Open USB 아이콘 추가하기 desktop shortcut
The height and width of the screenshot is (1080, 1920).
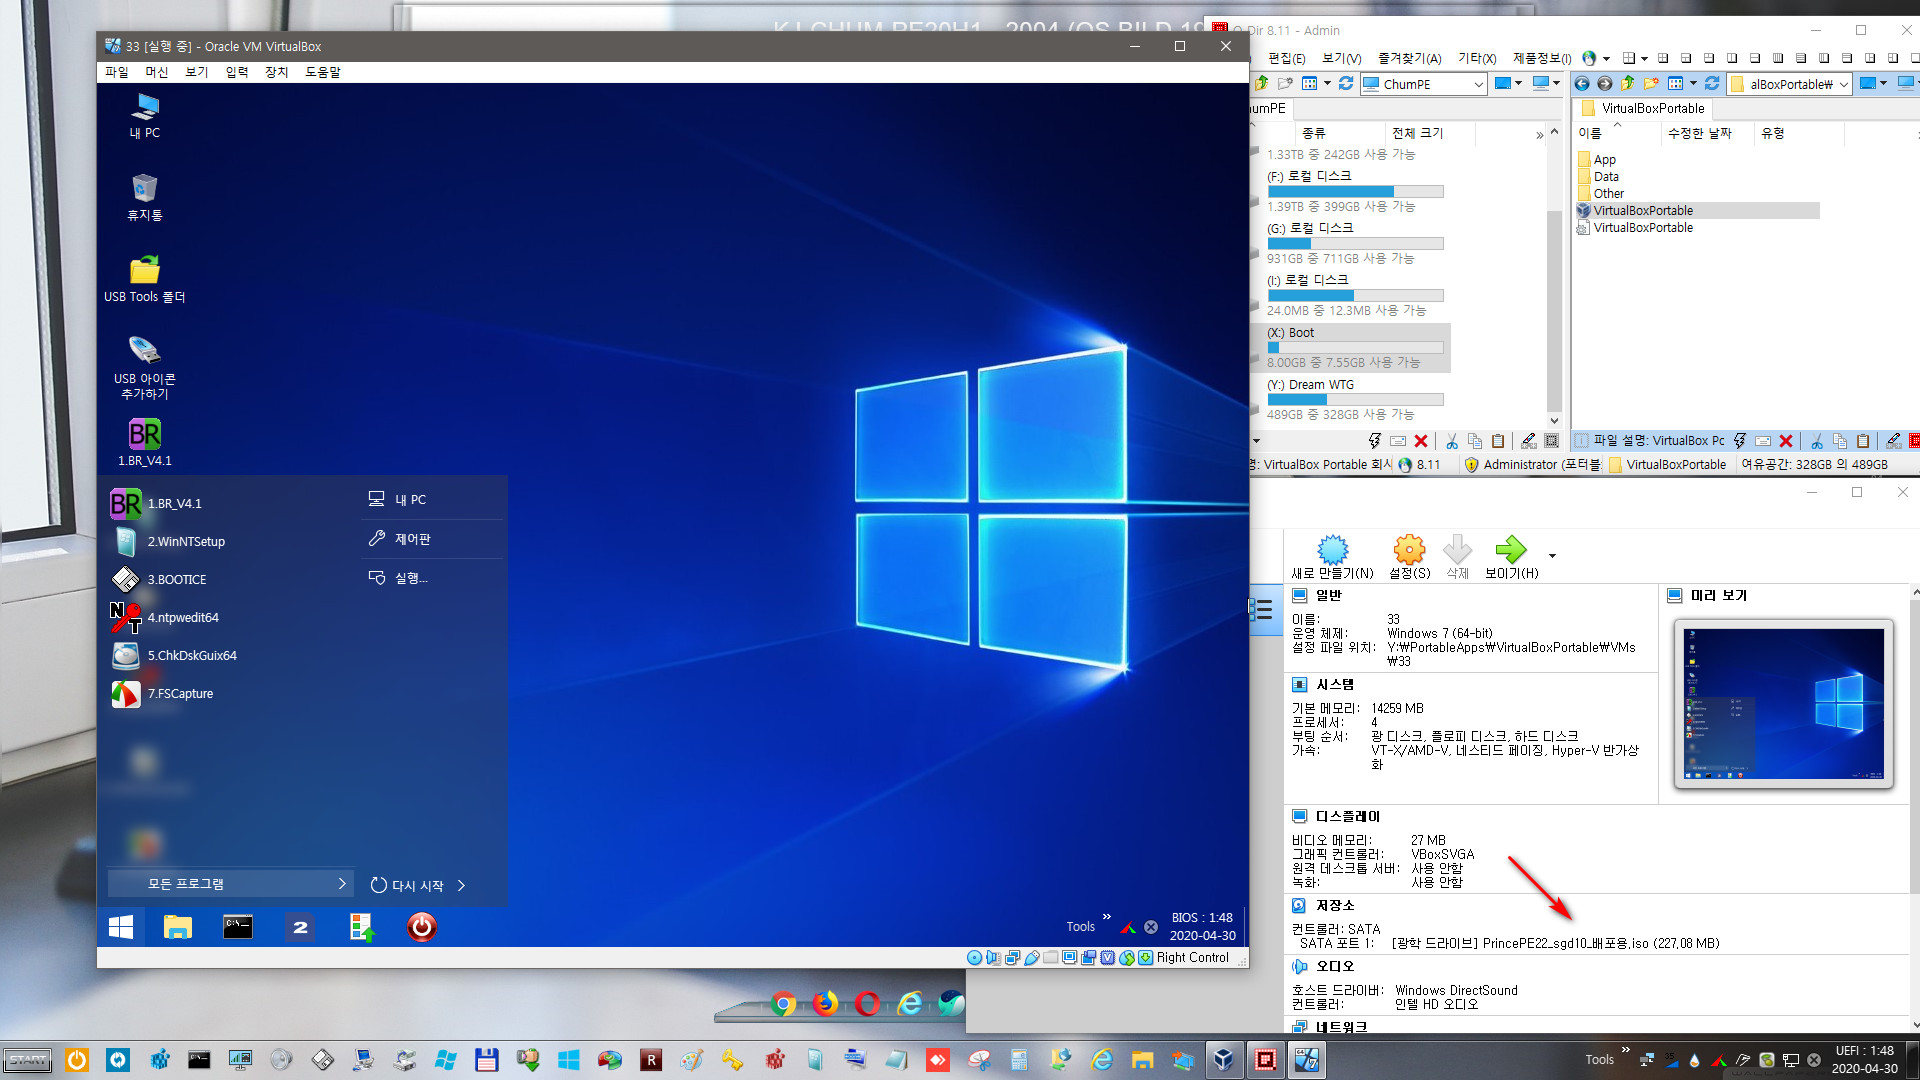(145, 367)
